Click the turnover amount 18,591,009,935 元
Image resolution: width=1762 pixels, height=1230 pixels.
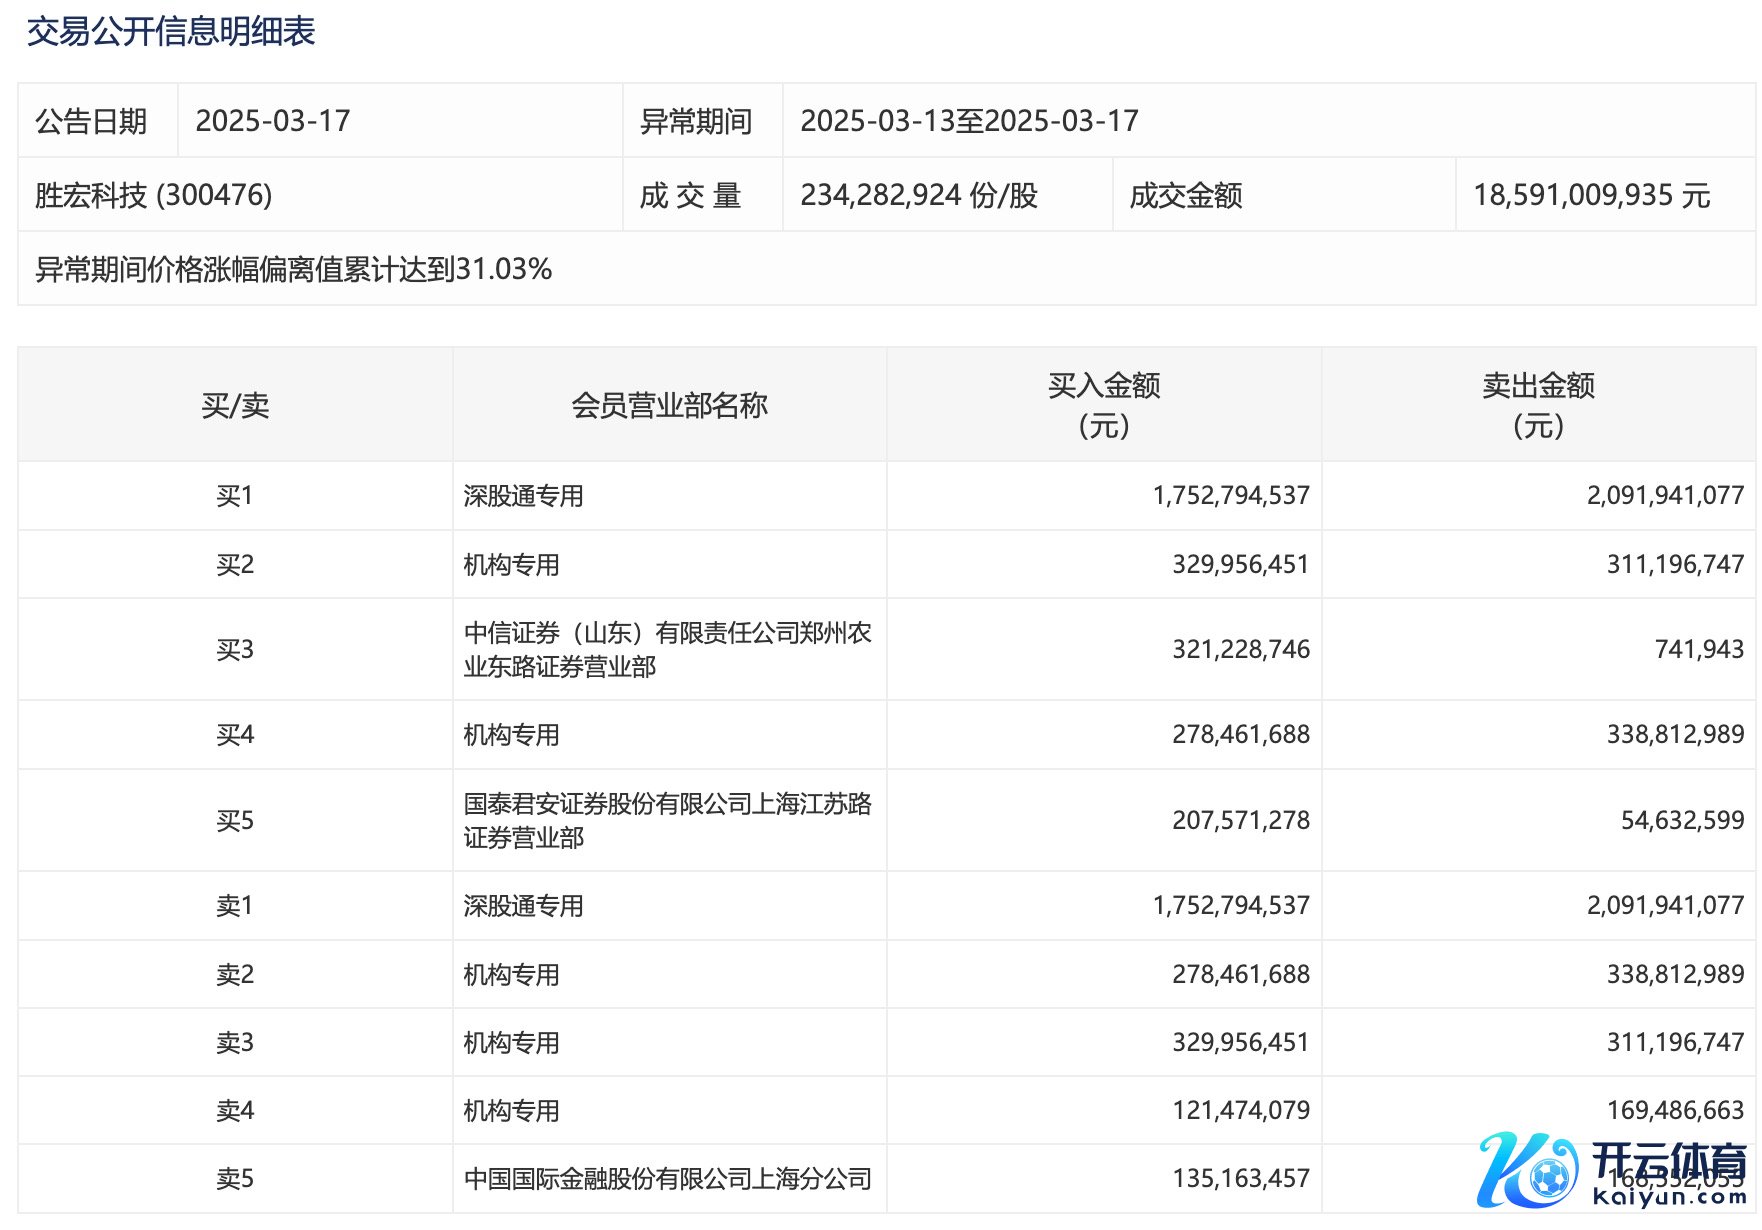click(x=1591, y=195)
